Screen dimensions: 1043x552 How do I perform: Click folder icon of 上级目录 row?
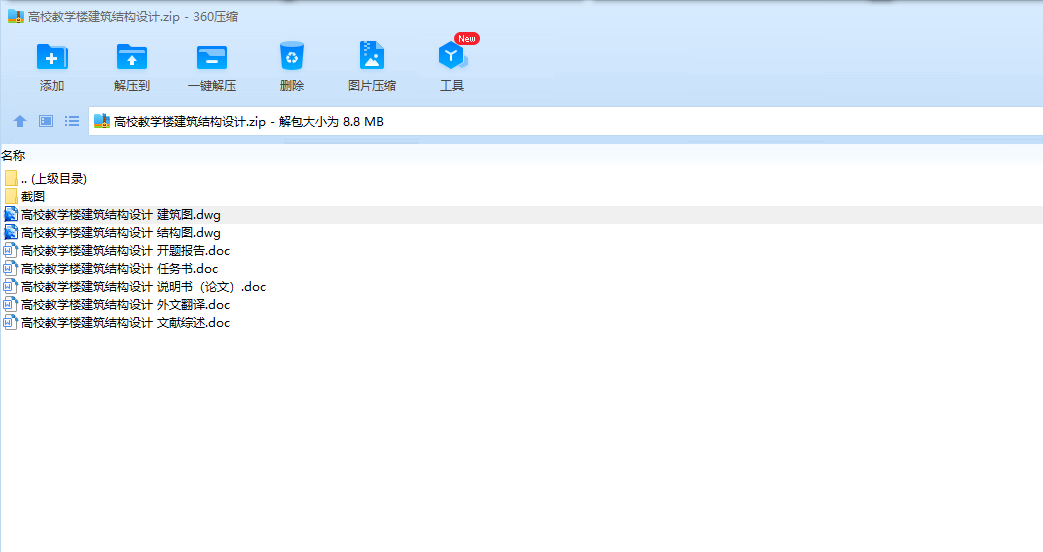click(11, 178)
